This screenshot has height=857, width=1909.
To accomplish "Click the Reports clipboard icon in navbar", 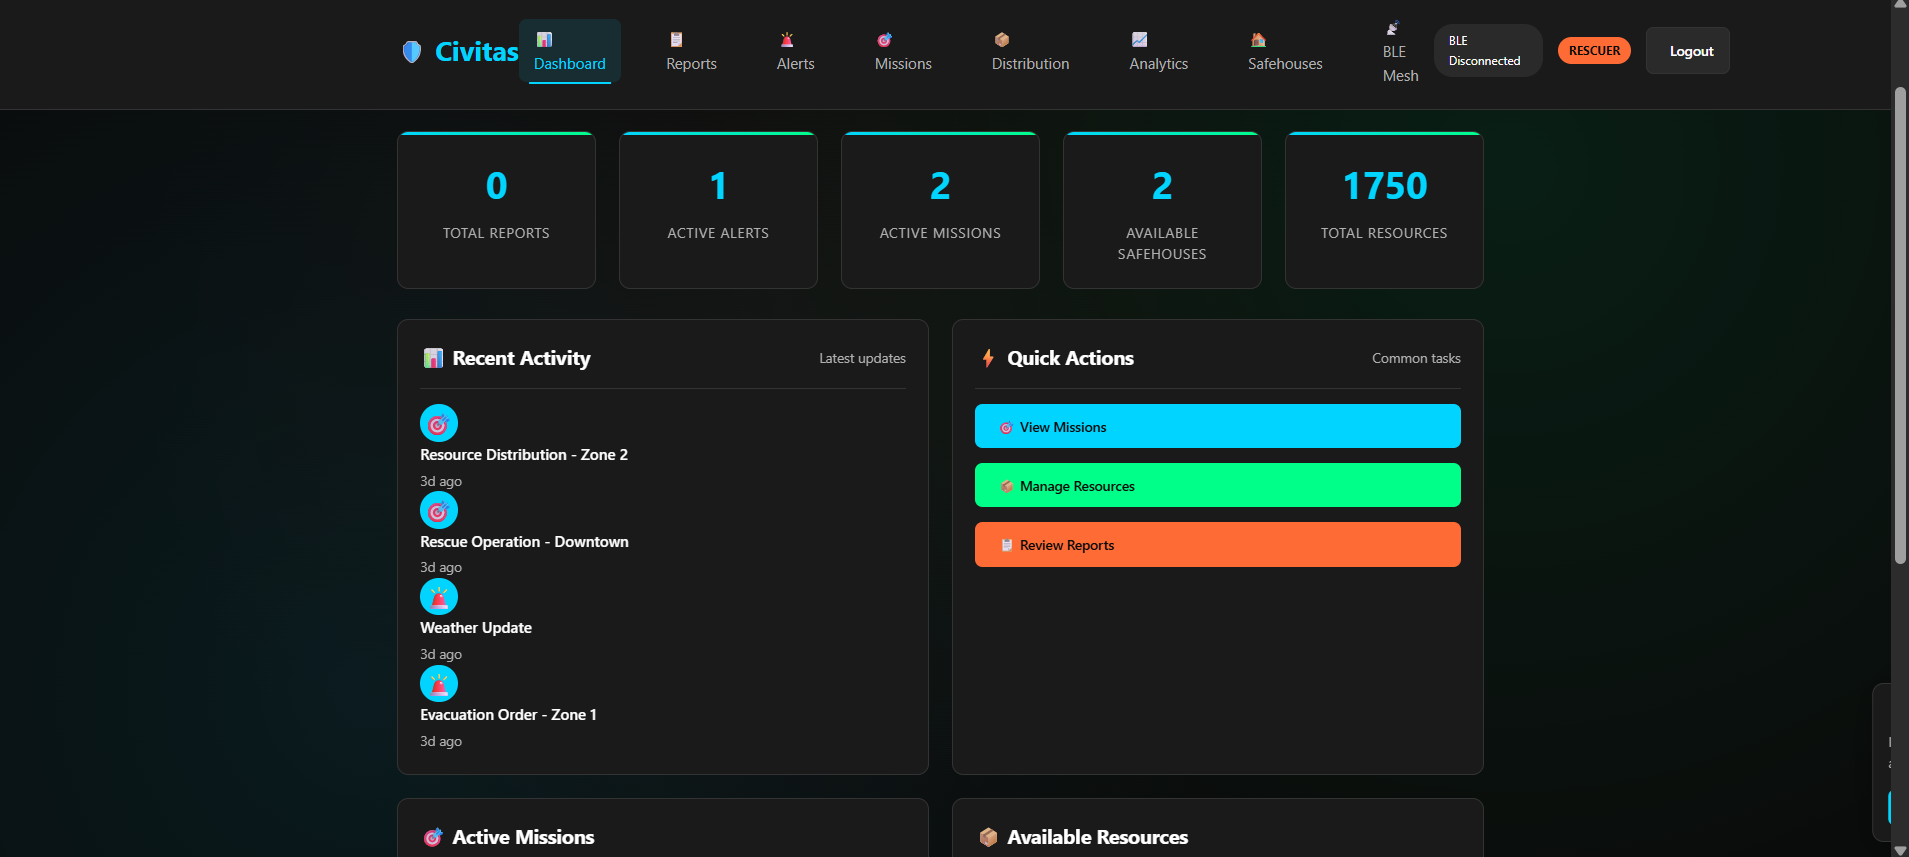I will point(676,40).
